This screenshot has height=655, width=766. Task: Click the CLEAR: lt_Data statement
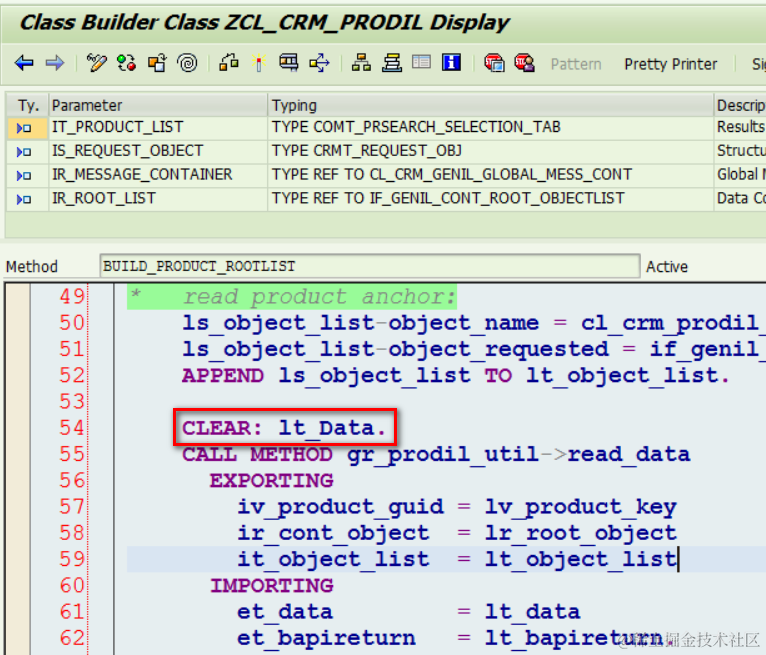click(284, 428)
